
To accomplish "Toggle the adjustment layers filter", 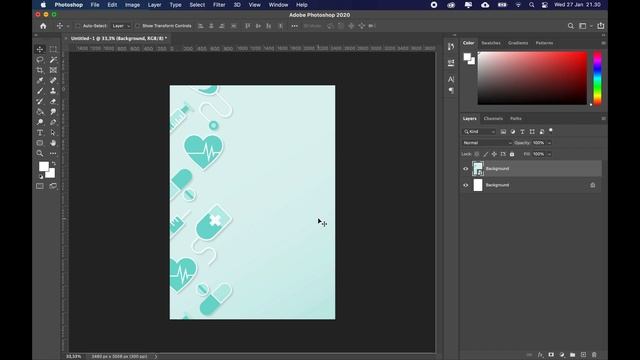I will 513,131.
